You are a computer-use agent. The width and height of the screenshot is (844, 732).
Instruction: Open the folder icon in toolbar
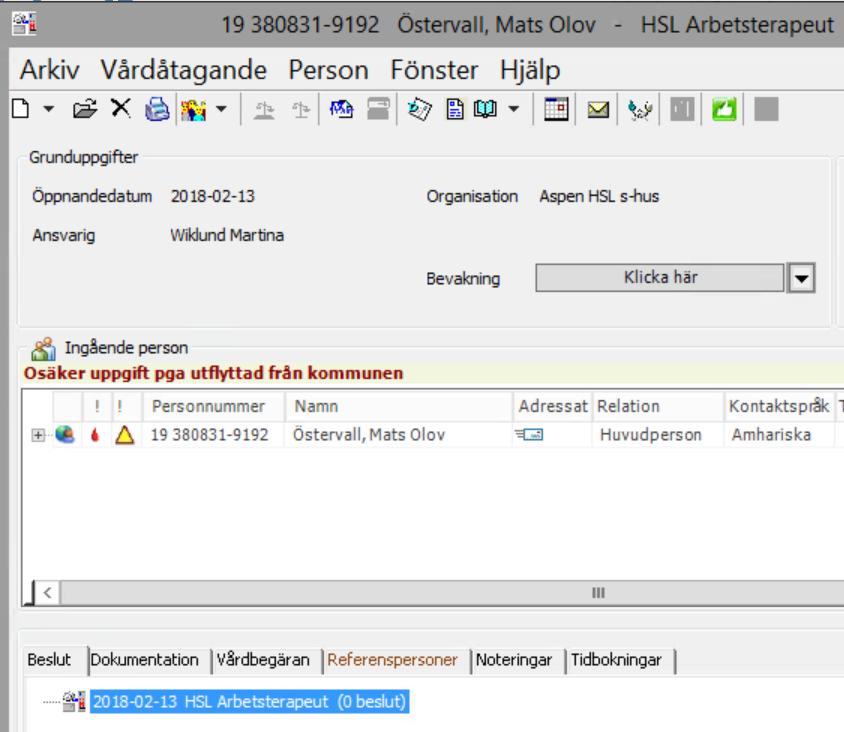[85, 109]
